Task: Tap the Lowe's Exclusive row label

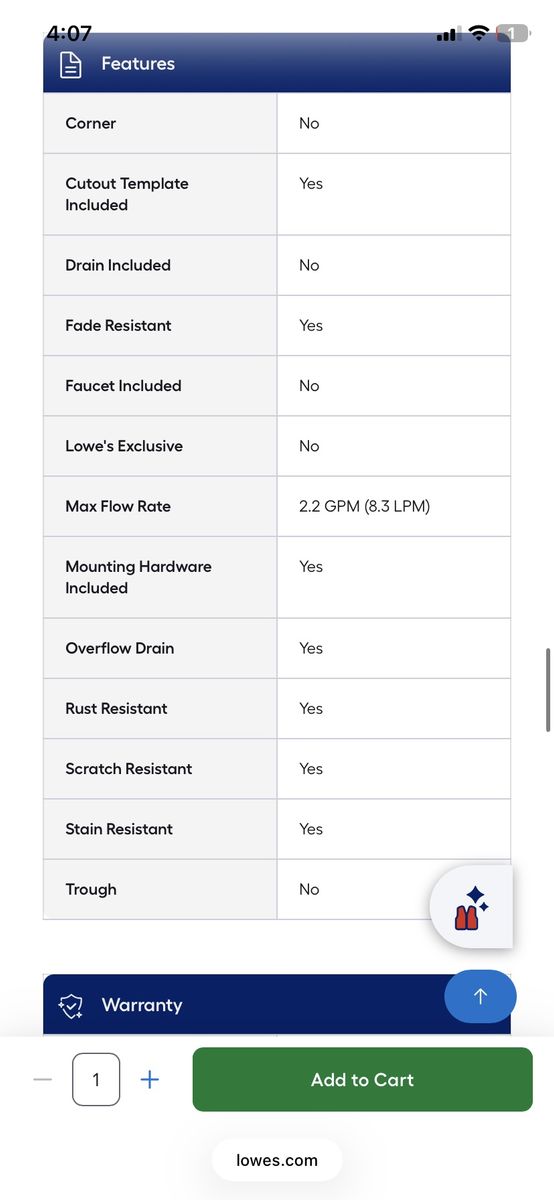Action: point(124,446)
